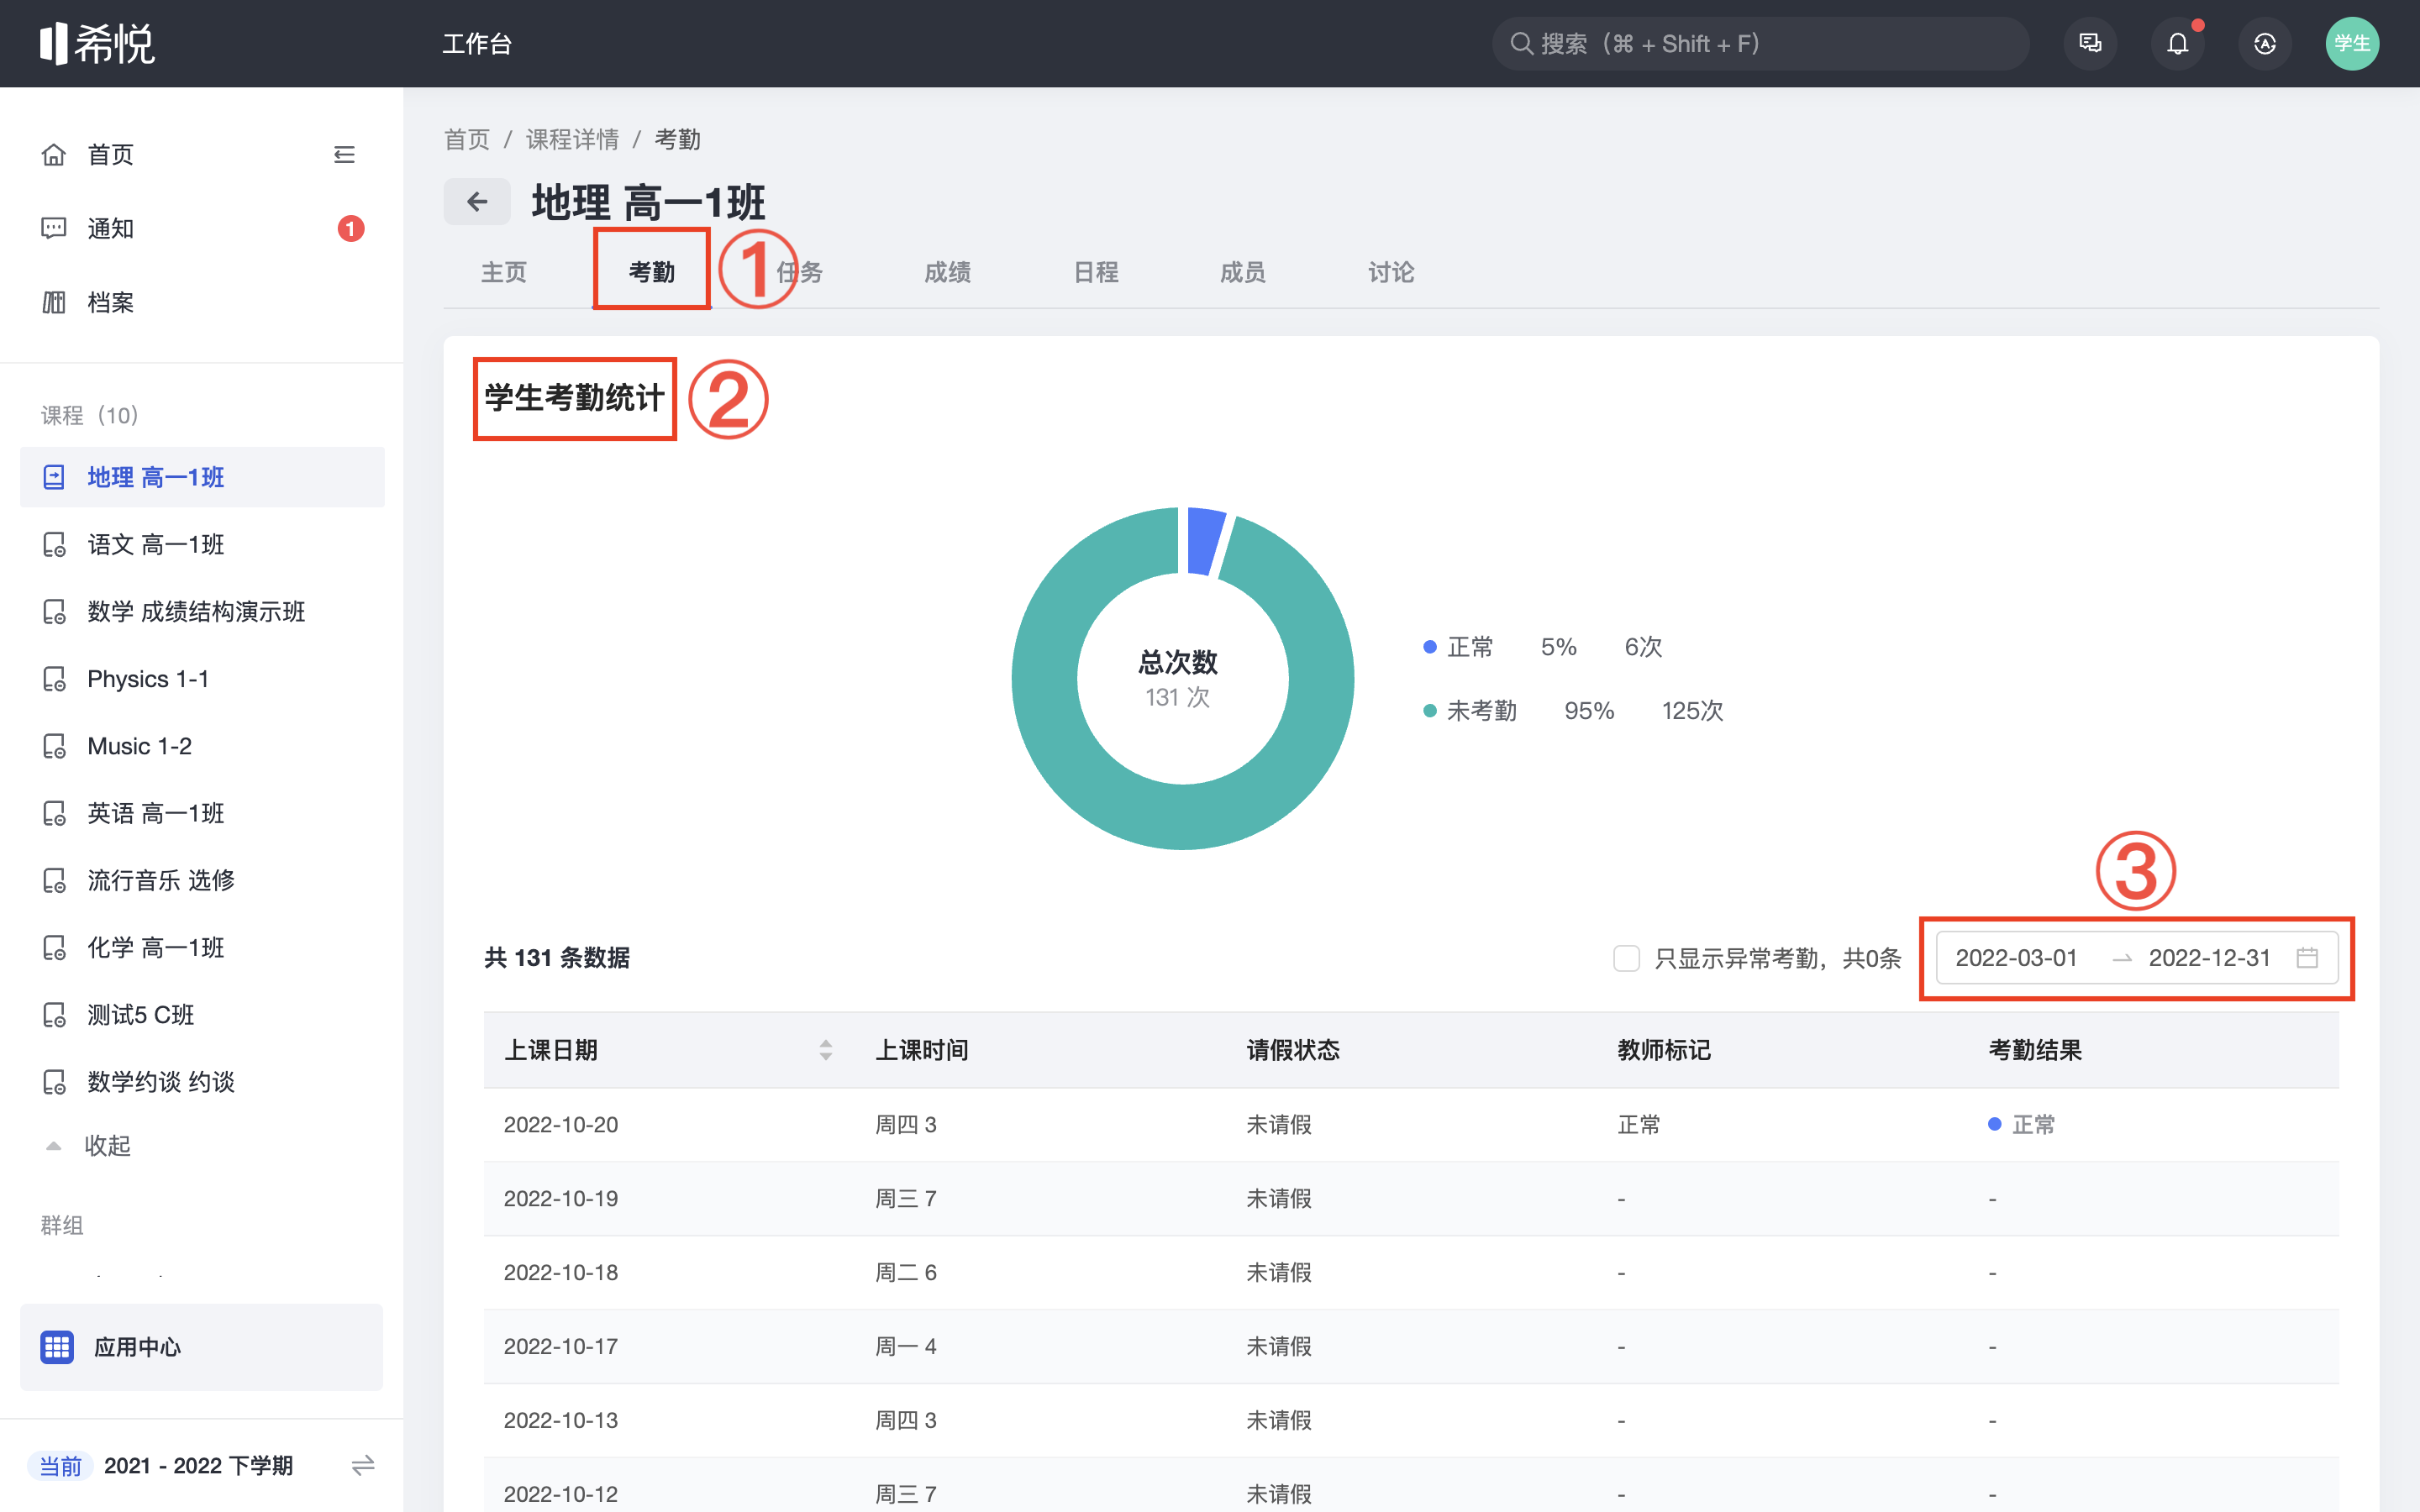Enable 只显示异常考勤 checkbox
Image resolution: width=2420 pixels, height=1512 pixels.
1626,958
